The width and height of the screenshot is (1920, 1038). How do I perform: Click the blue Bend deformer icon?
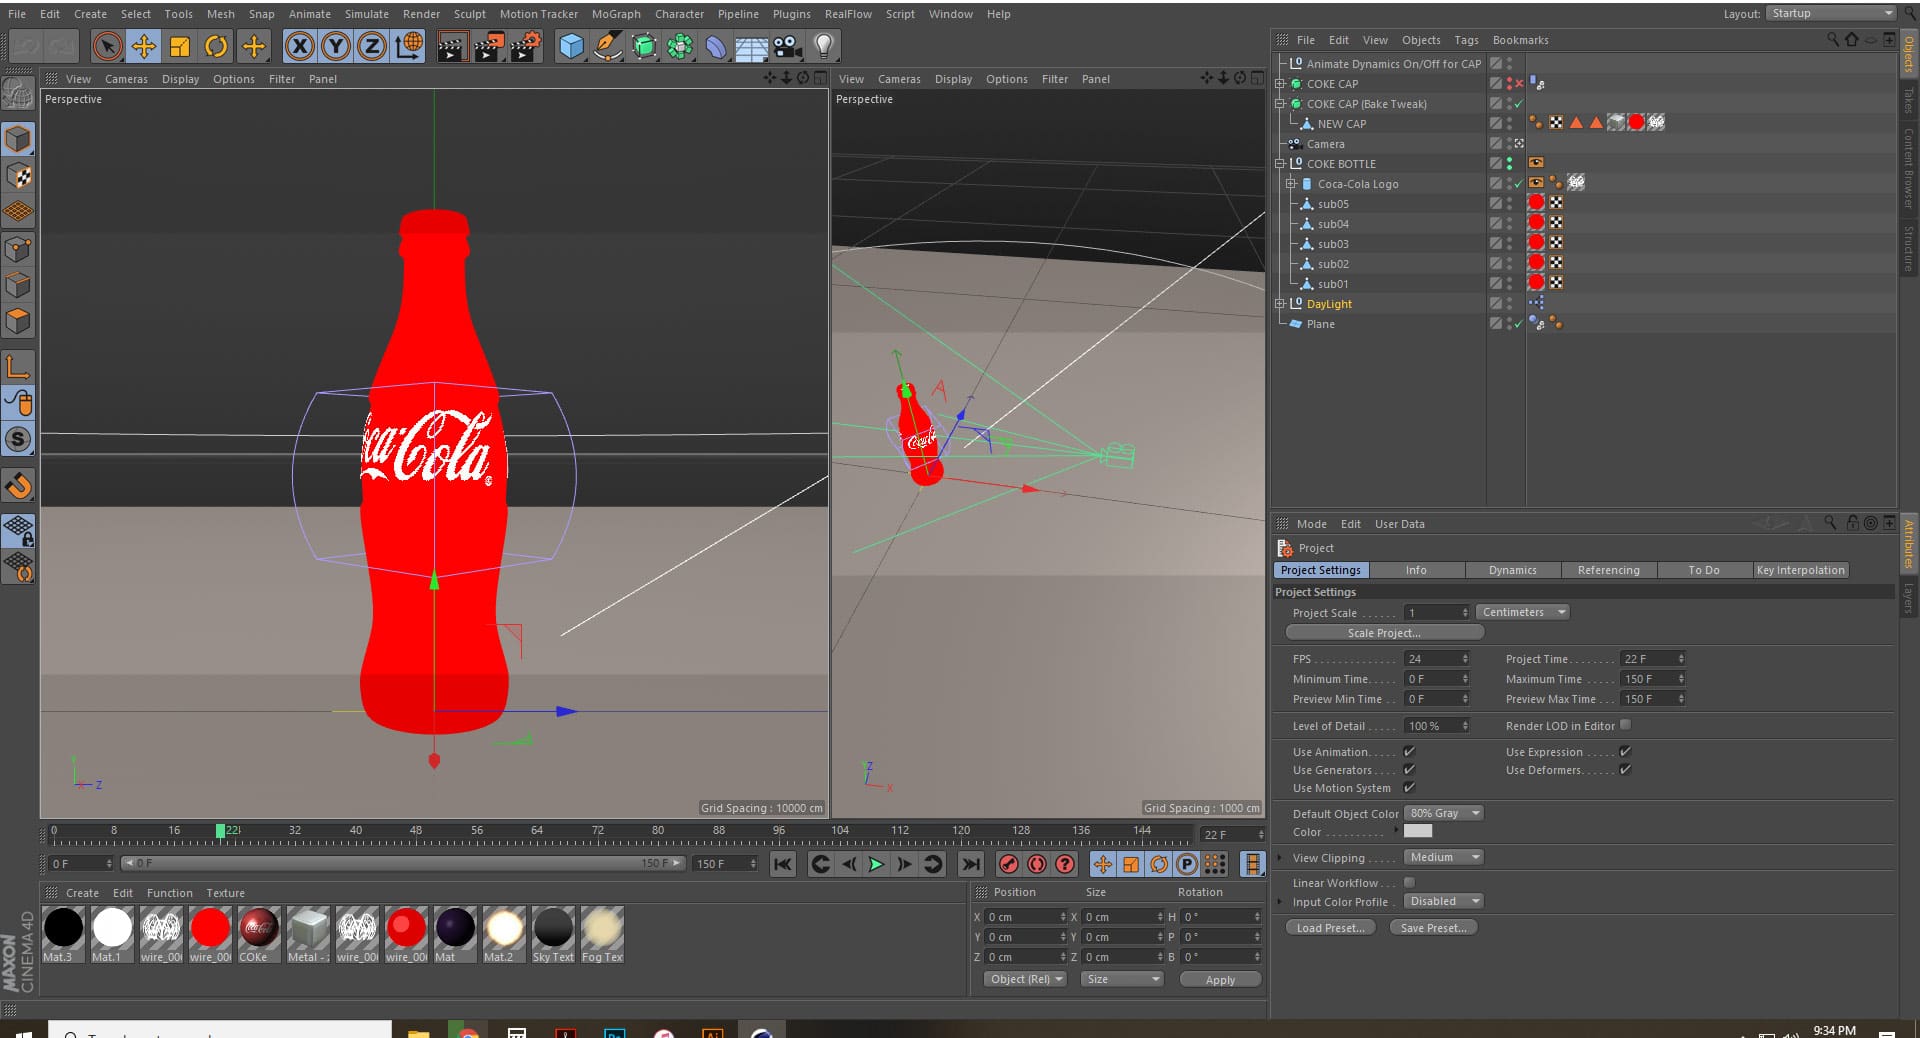(716, 46)
